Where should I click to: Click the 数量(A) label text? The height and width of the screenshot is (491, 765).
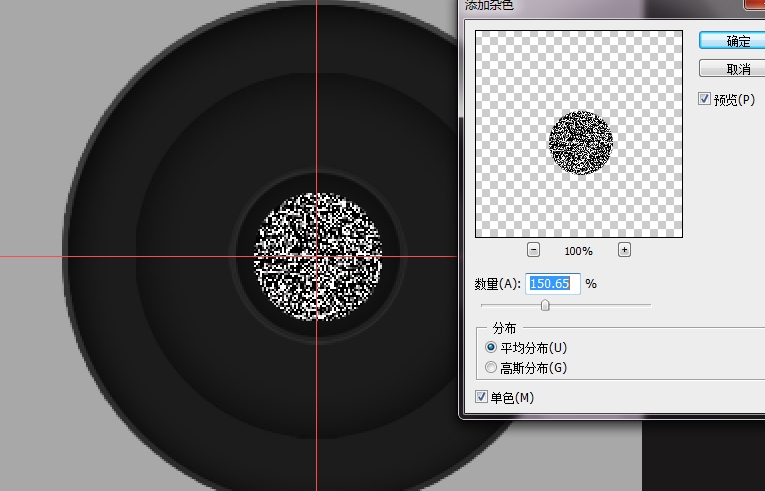(x=497, y=284)
